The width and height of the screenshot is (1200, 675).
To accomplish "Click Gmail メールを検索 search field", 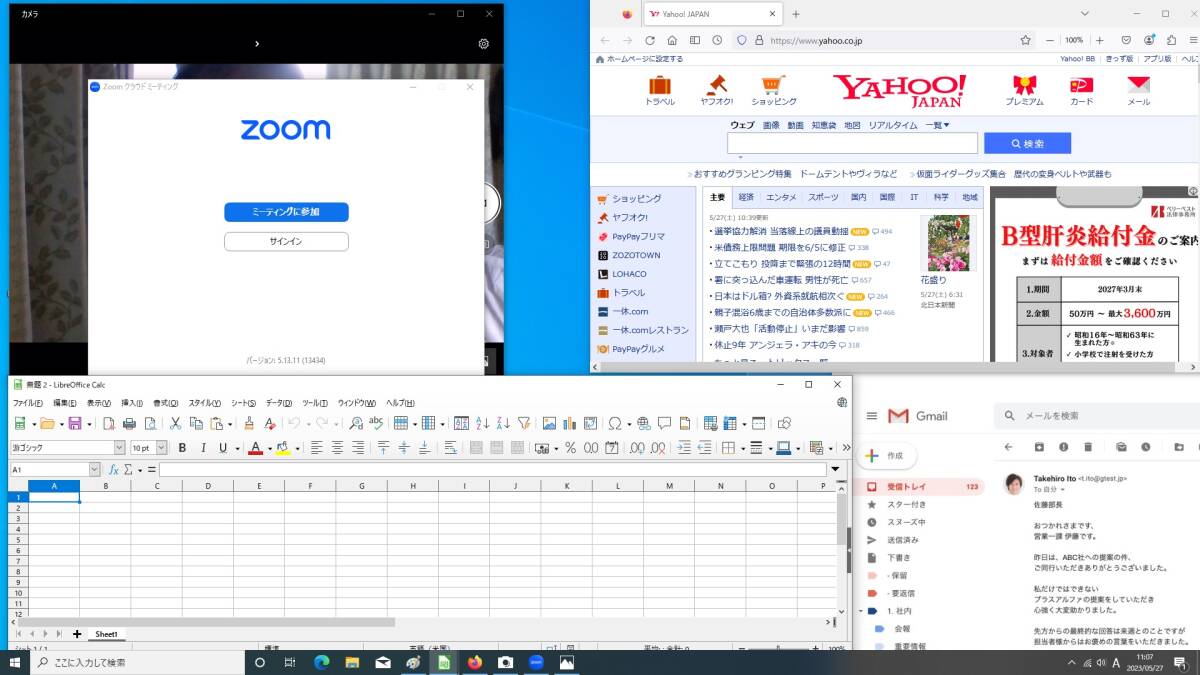I will (x=1095, y=415).
